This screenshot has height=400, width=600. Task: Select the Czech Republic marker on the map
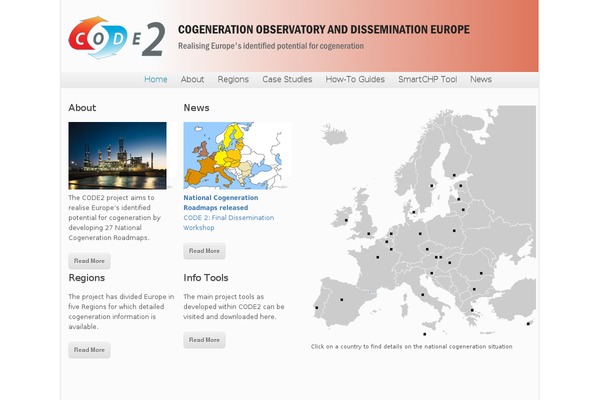[427, 249]
